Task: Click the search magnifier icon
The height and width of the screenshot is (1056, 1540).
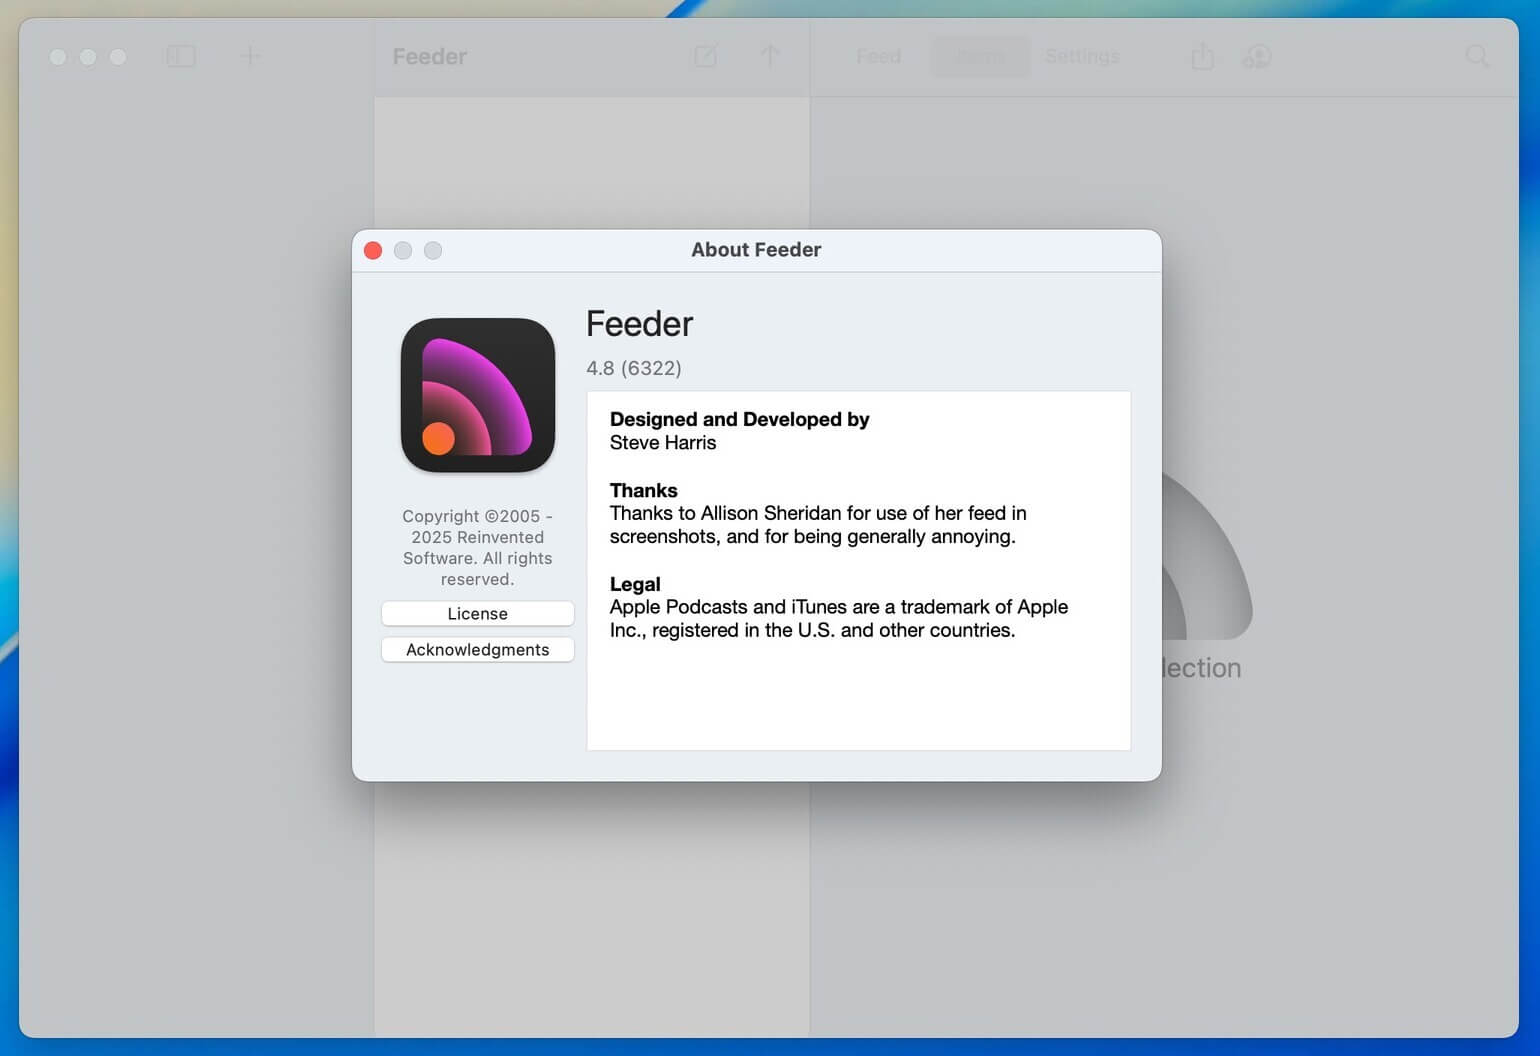Action: 1477,56
